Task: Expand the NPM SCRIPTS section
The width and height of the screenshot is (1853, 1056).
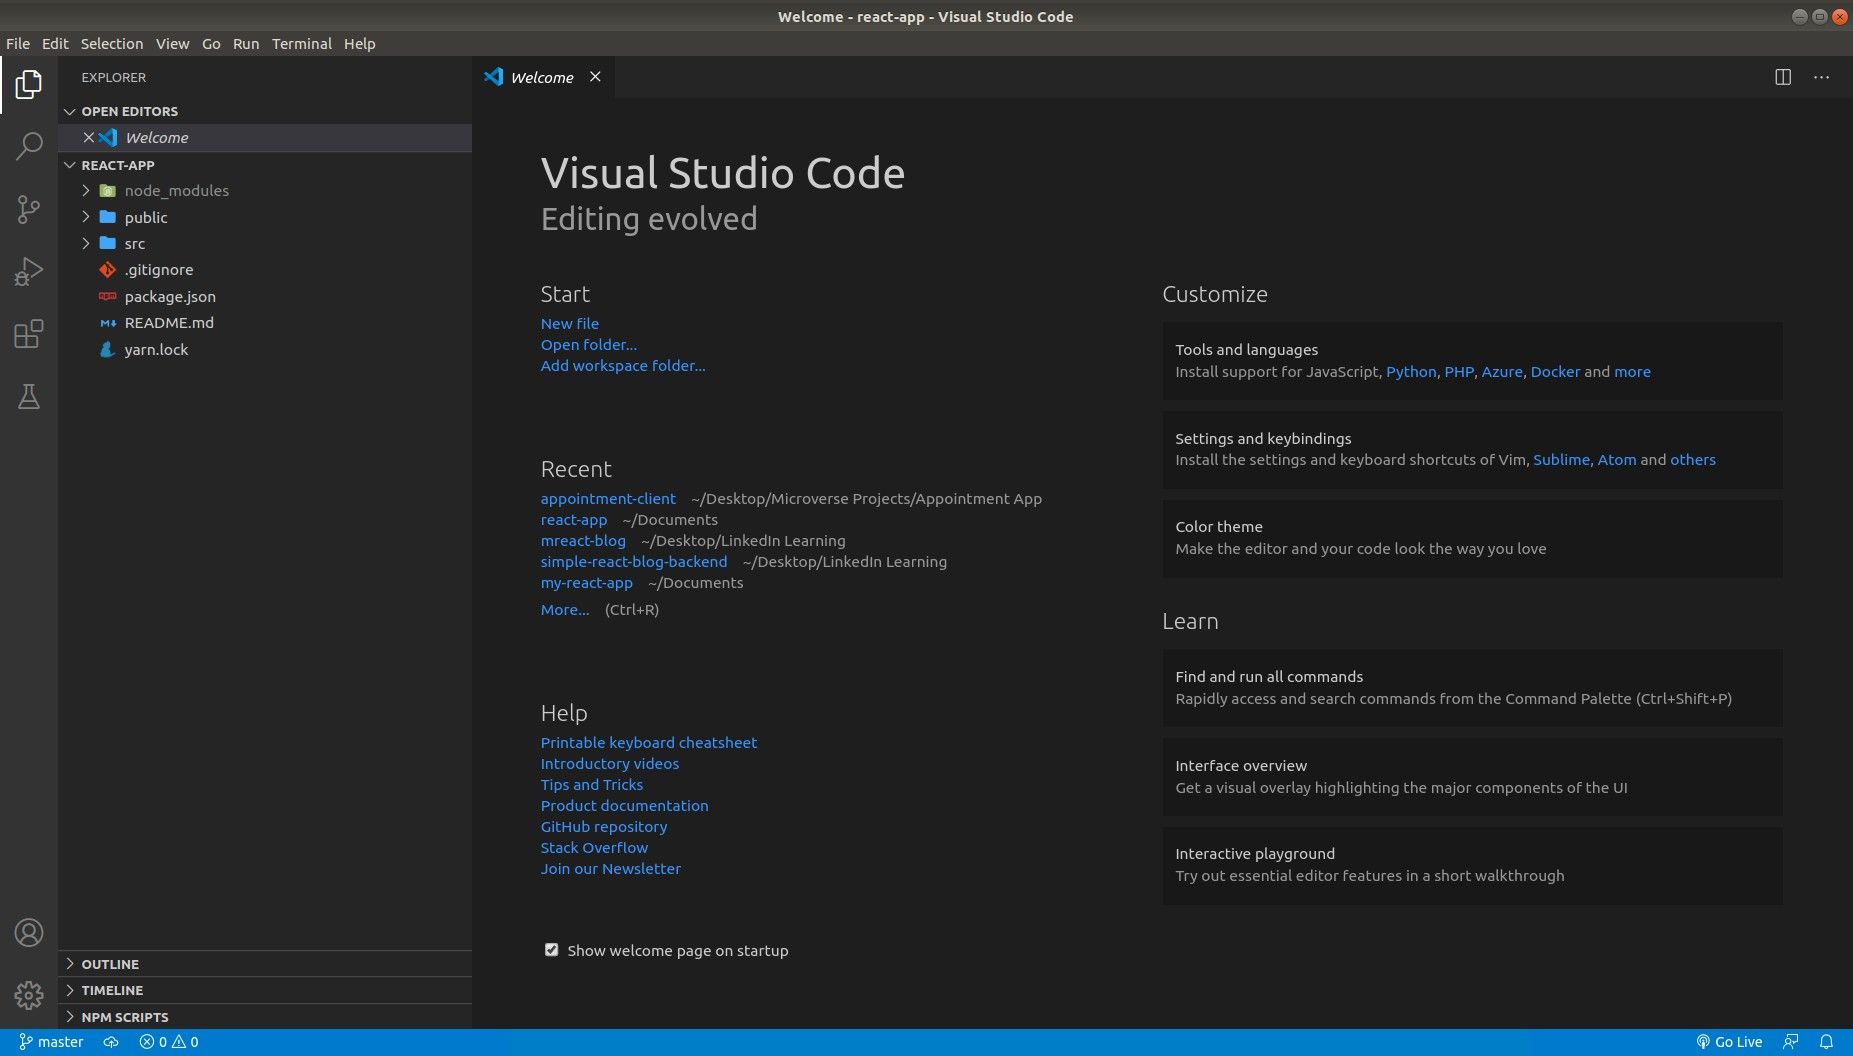Action: 124,1017
